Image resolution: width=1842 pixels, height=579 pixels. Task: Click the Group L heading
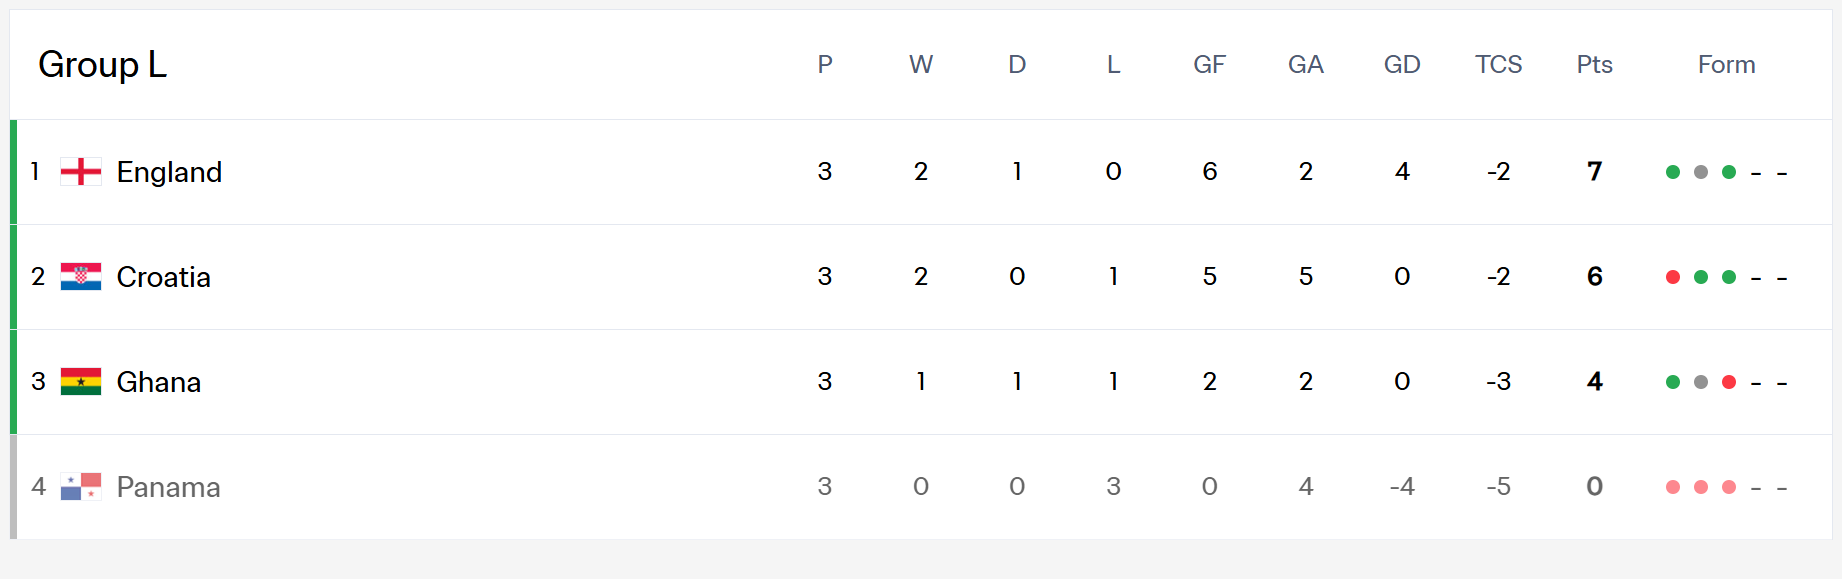102,65
